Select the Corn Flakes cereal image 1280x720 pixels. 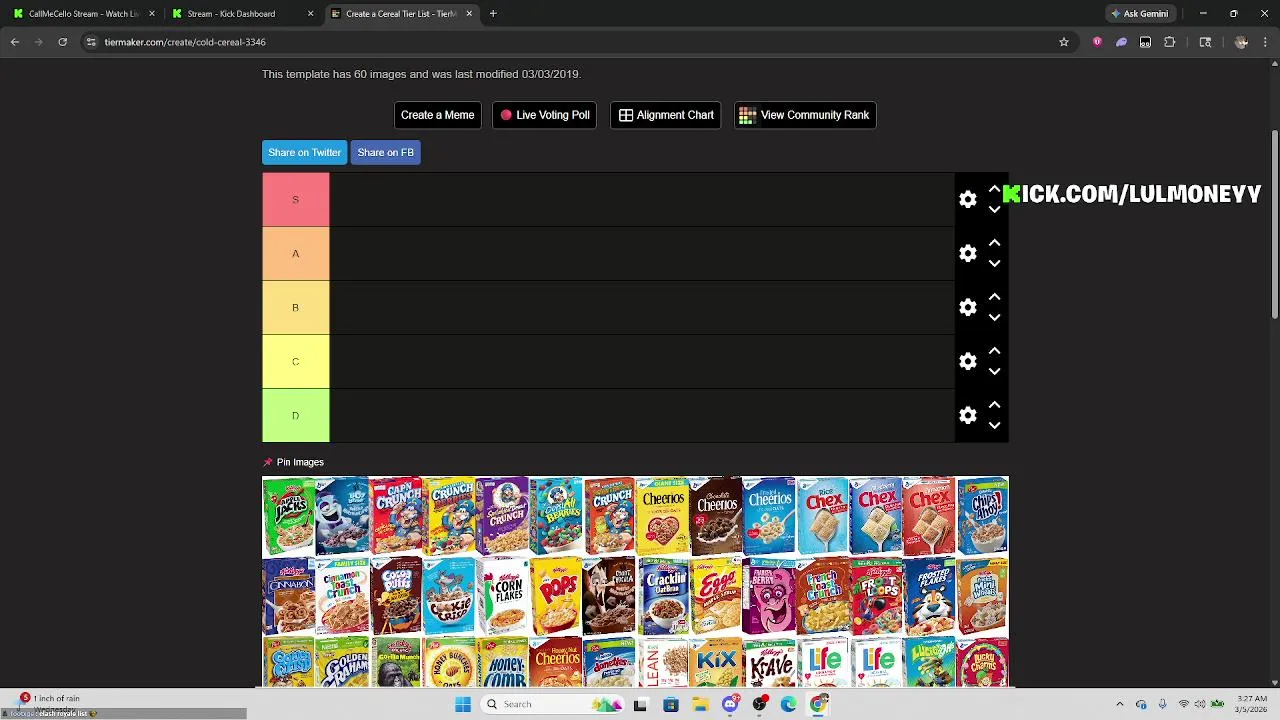tap(503, 596)
